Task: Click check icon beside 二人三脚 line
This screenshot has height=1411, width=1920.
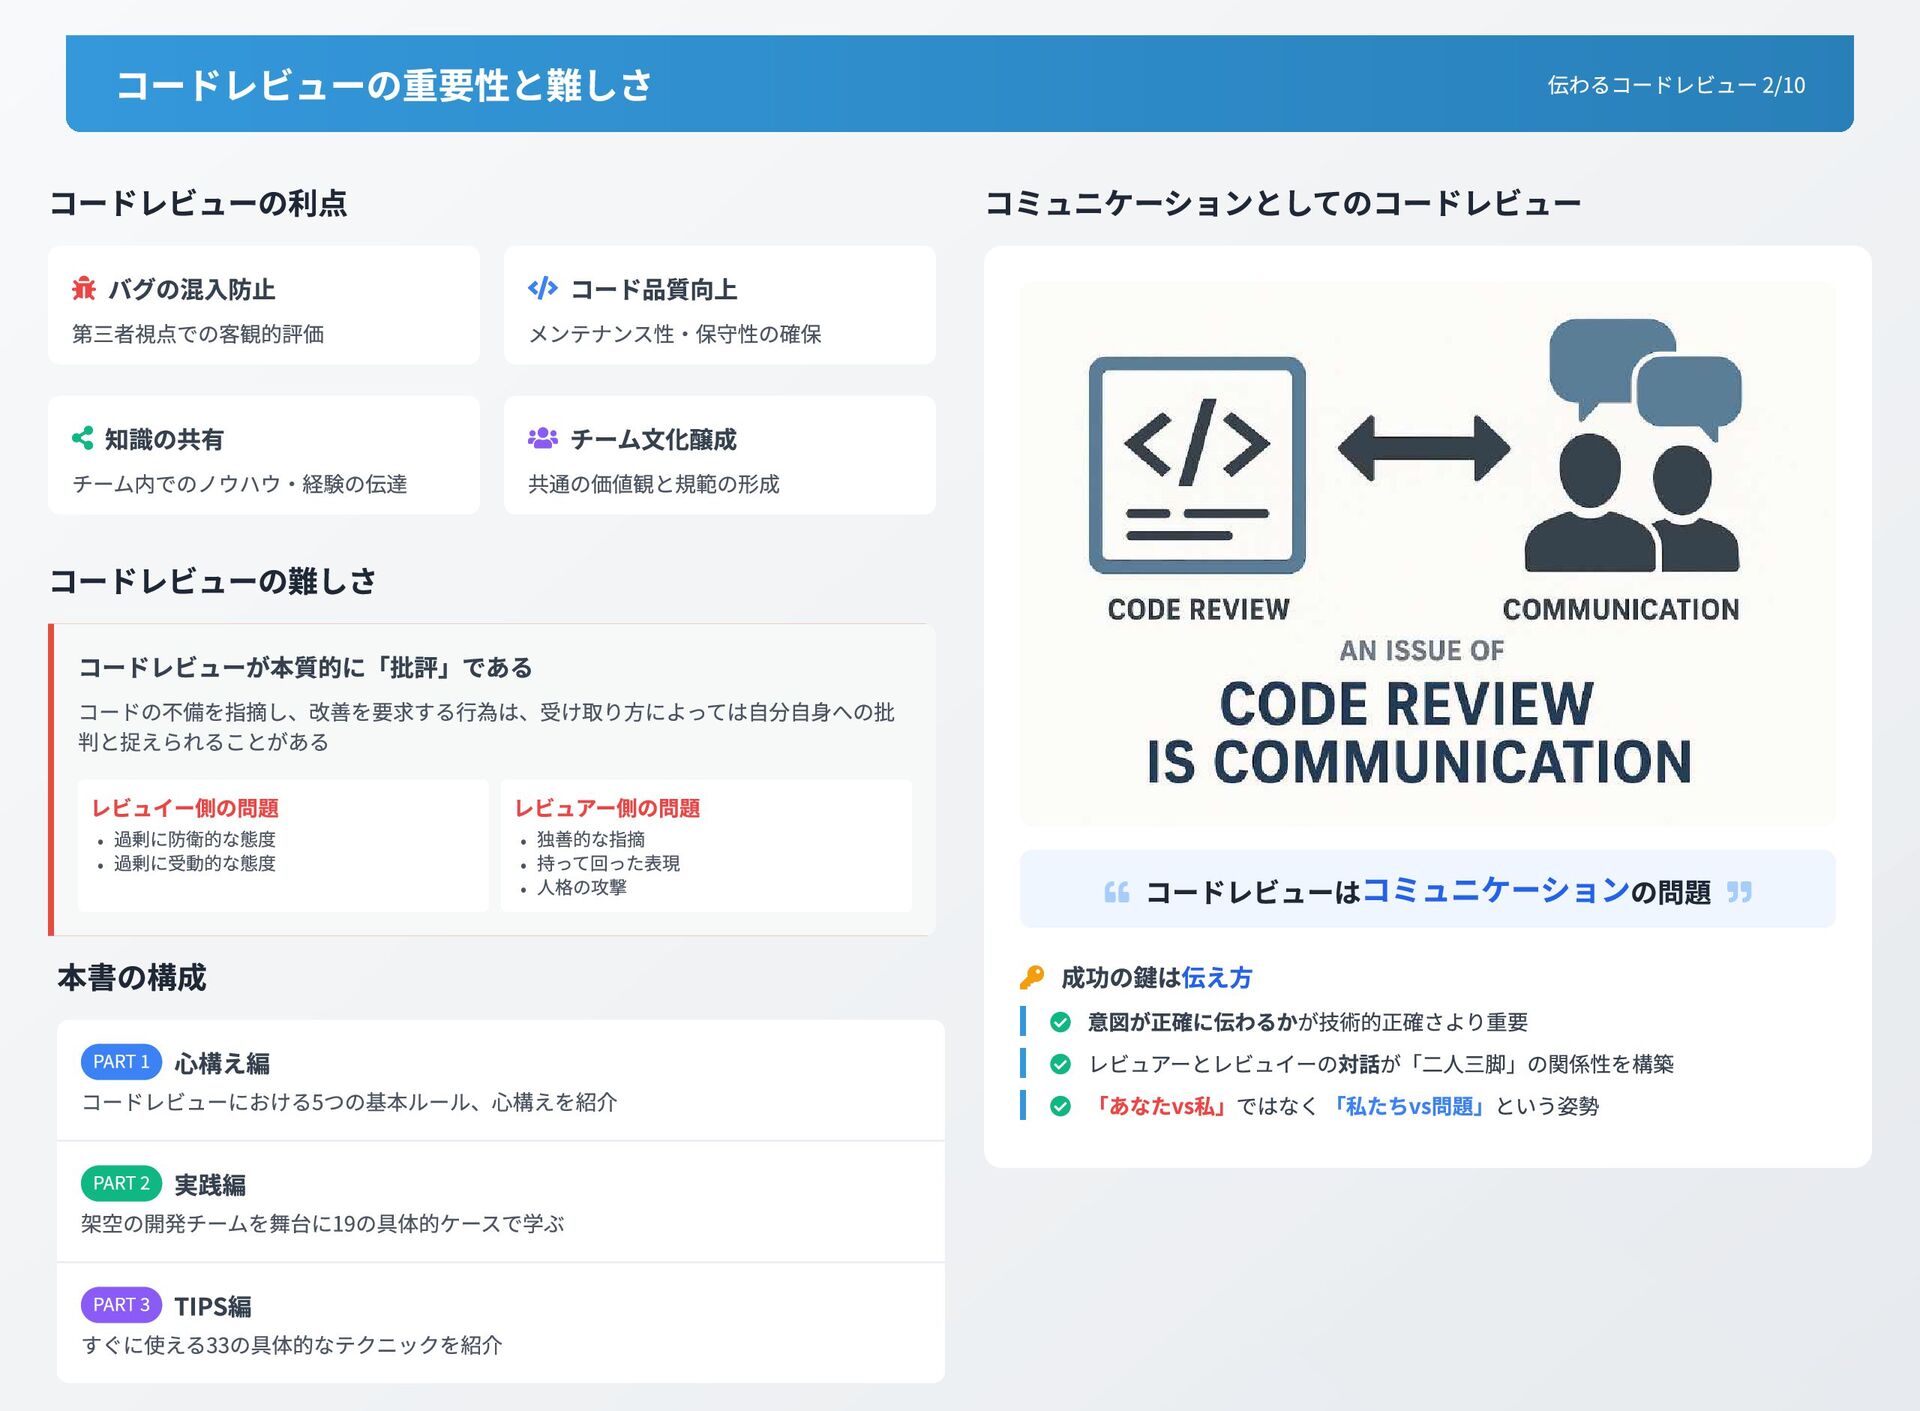Action: pyautogui.click(x=1060, y=1064)
